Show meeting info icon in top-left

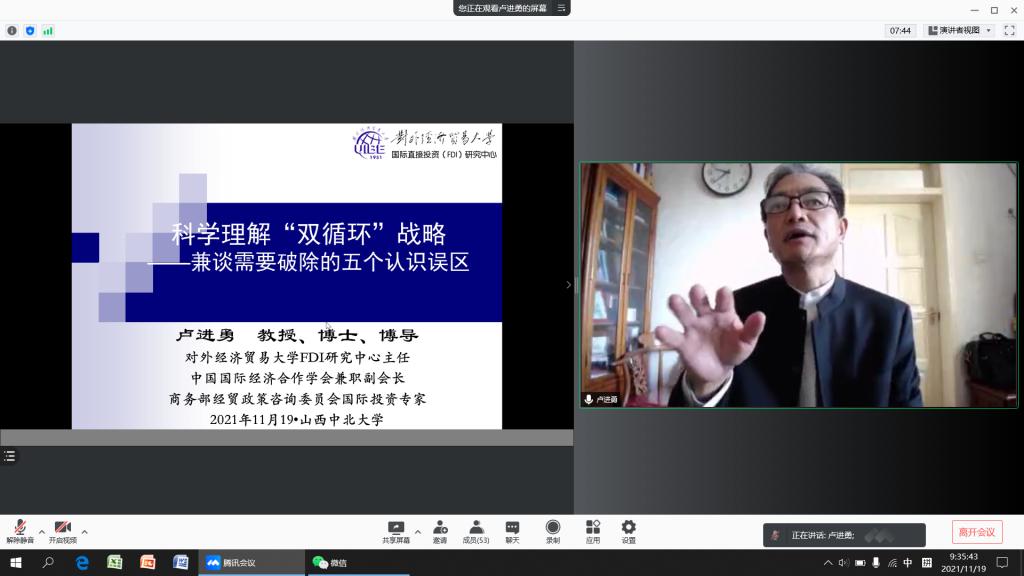(x=12, y=31)
